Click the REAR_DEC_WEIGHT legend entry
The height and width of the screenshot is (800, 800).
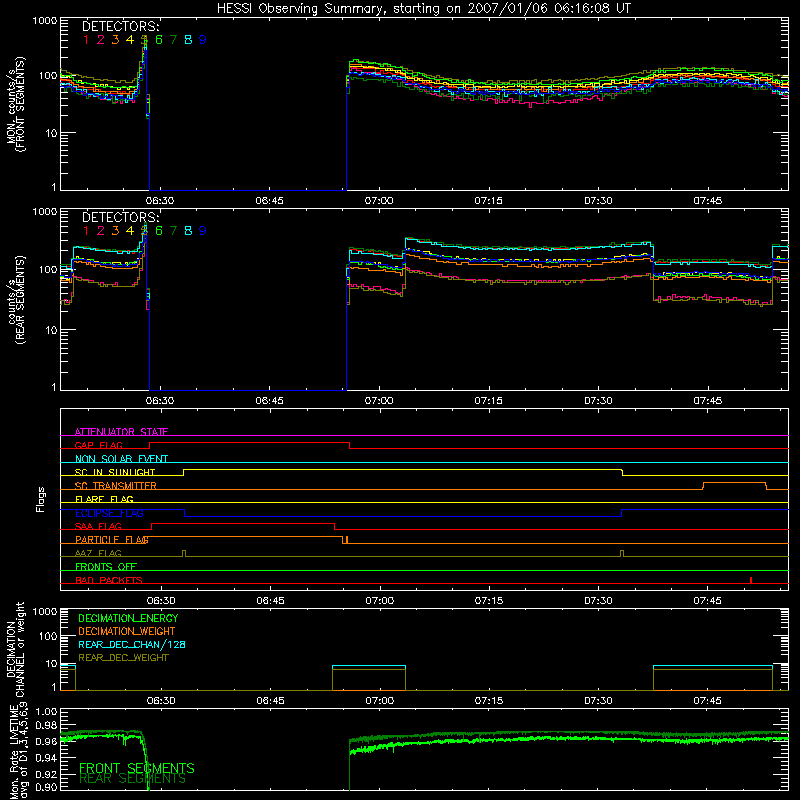123,658
